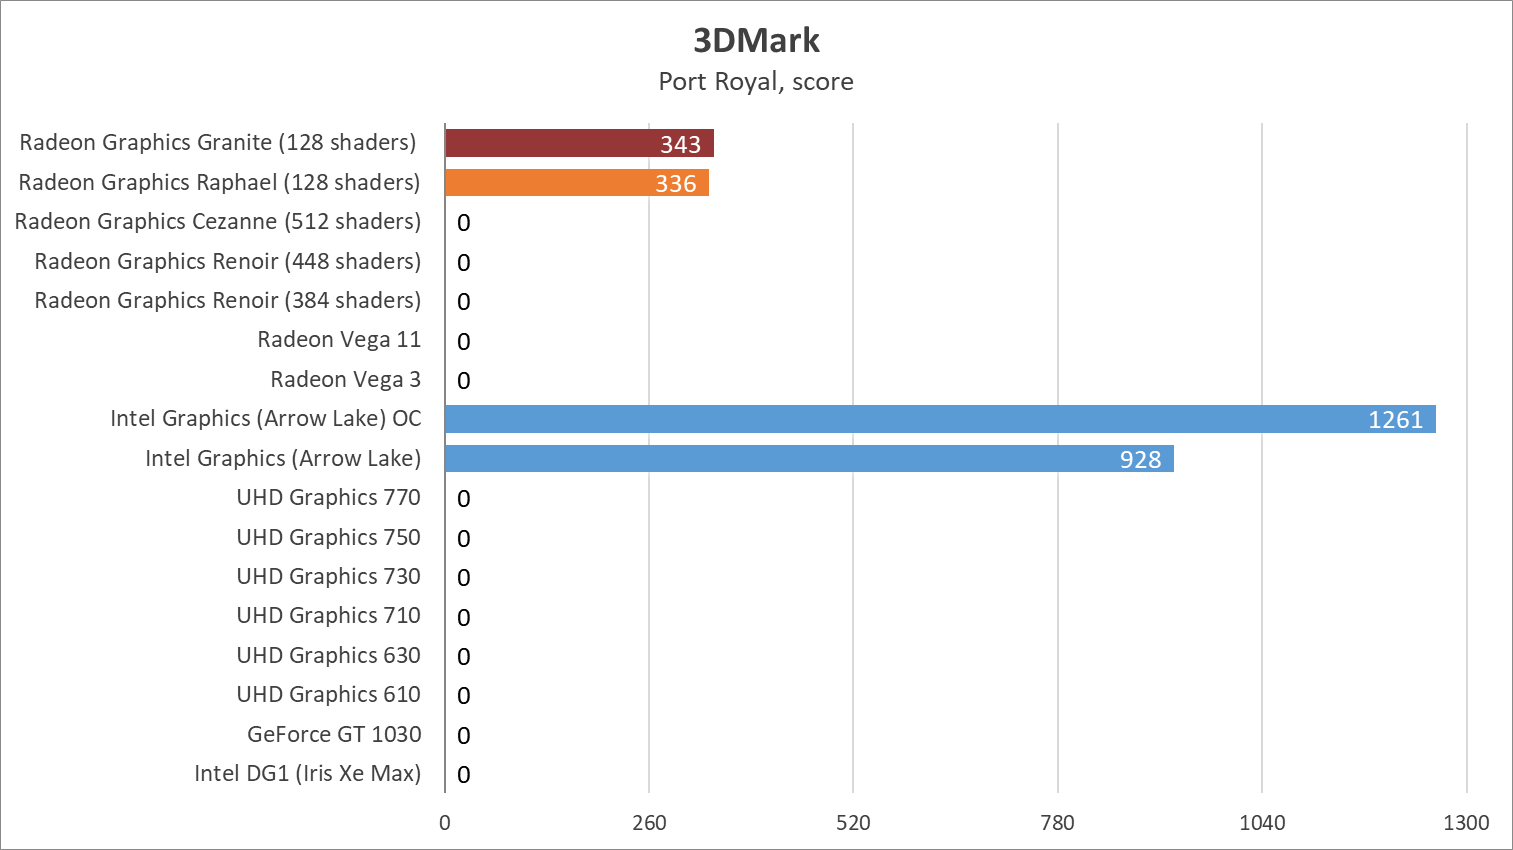1513x850 pixels.
Task: Click the GeForce GT 1030 label
Action: [x=334, y=735]
